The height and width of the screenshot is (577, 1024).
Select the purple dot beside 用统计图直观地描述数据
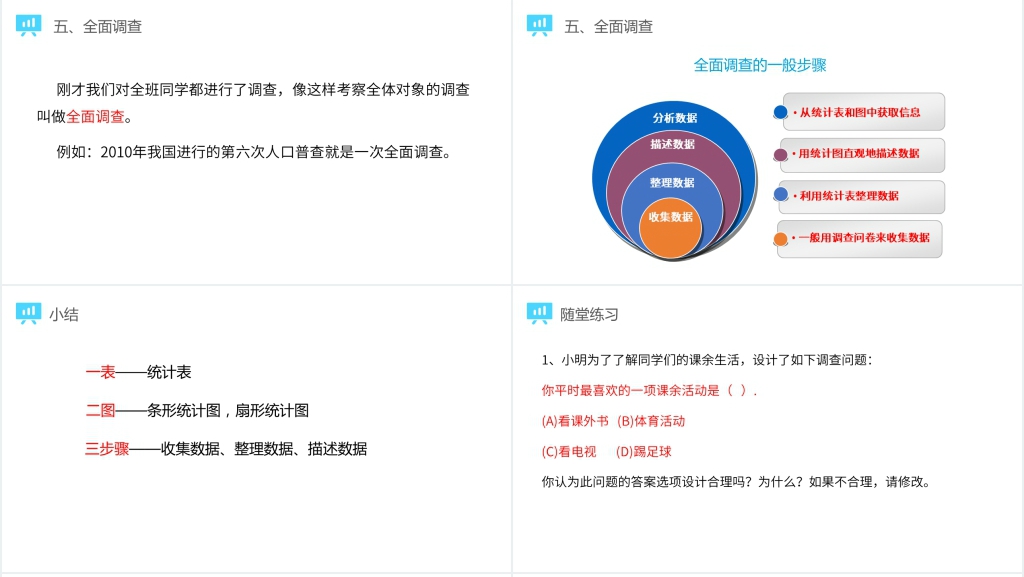tap(780, 155)
